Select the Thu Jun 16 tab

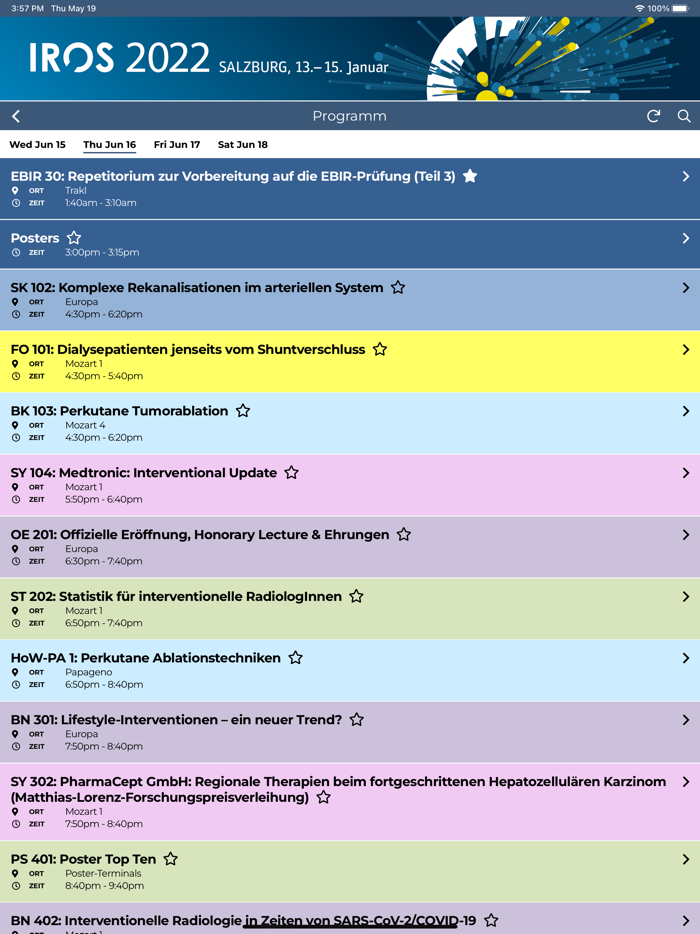point(110,145)
